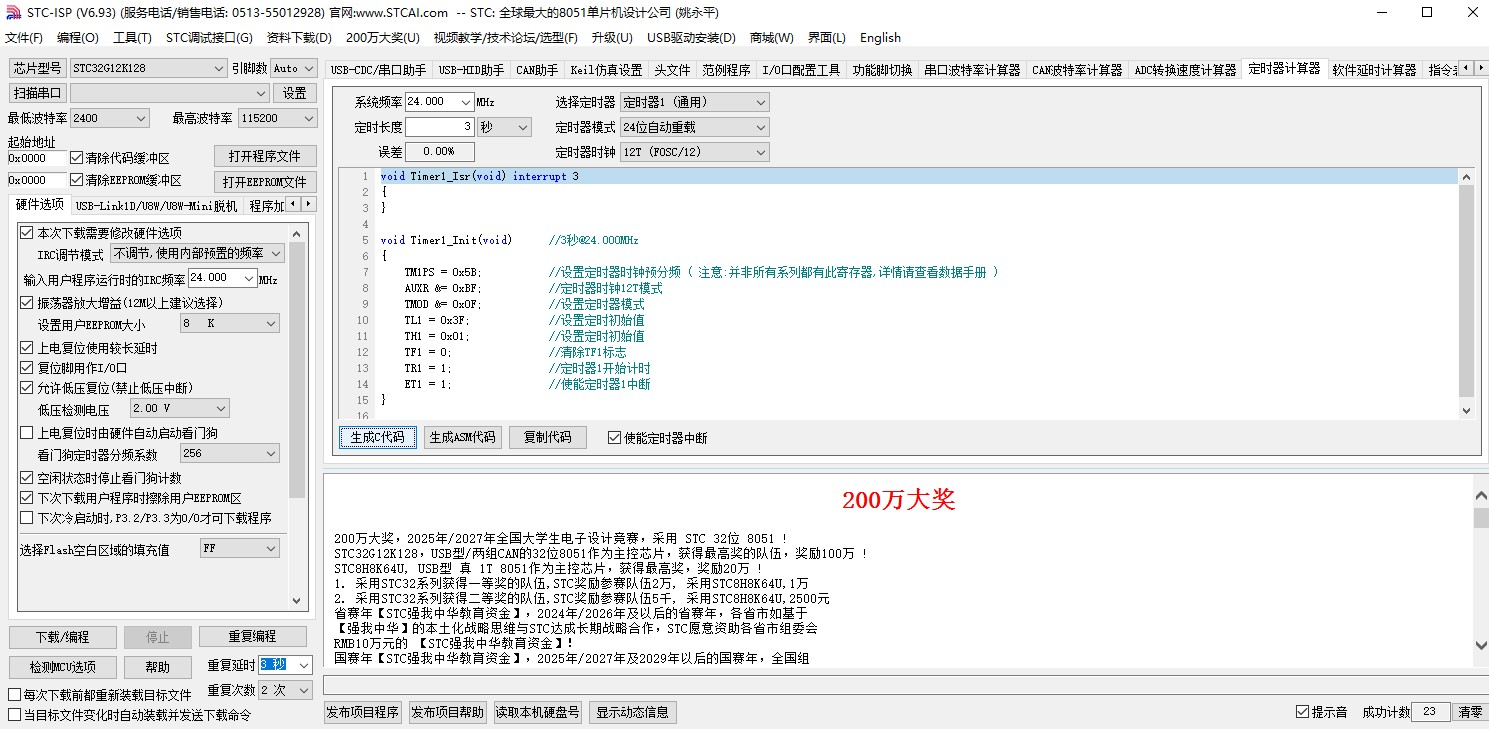Enable 上电复位时由硬件自动启动看门狗 checkbox

pyautogui.click(x=27, y=433)
